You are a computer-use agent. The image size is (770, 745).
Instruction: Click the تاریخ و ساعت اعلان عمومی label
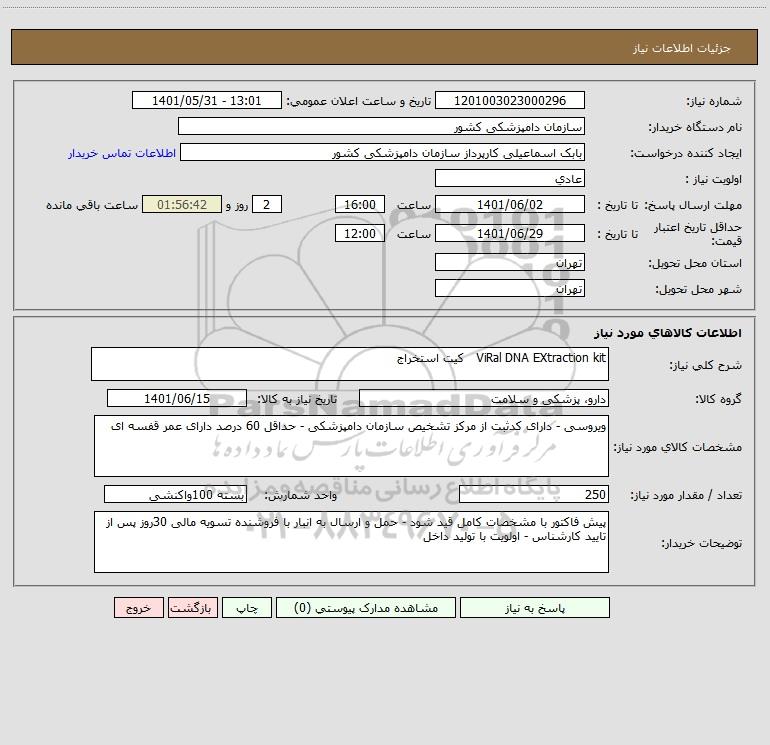358,101
